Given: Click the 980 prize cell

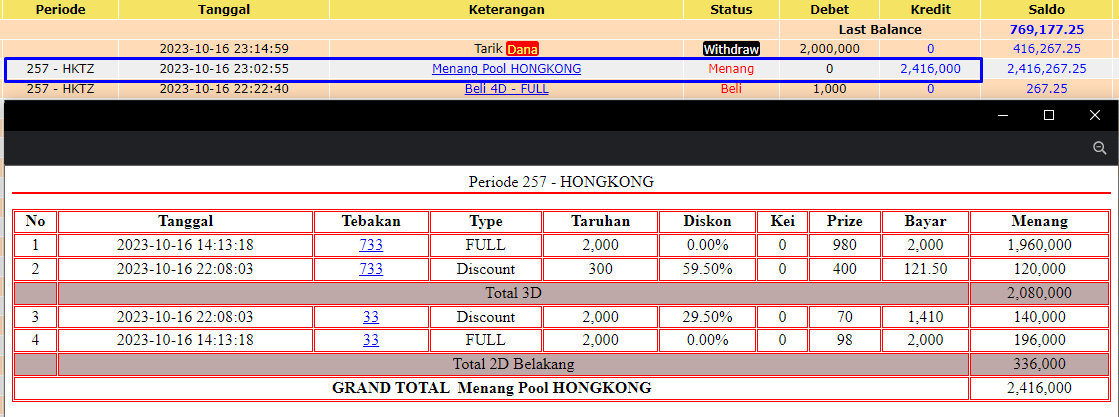Looking at the screenshot, I should [845, 245].
